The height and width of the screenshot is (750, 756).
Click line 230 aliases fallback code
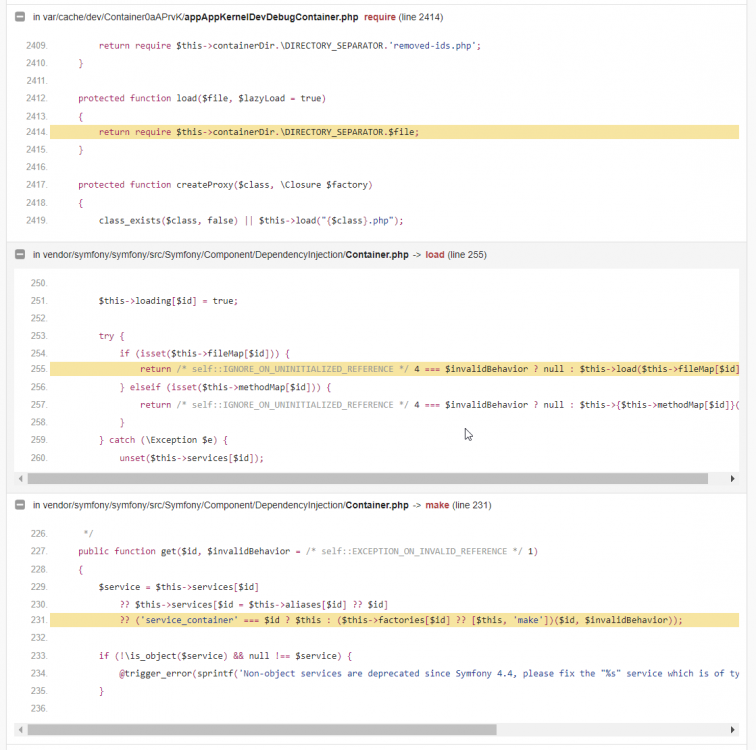coord(254,605)
